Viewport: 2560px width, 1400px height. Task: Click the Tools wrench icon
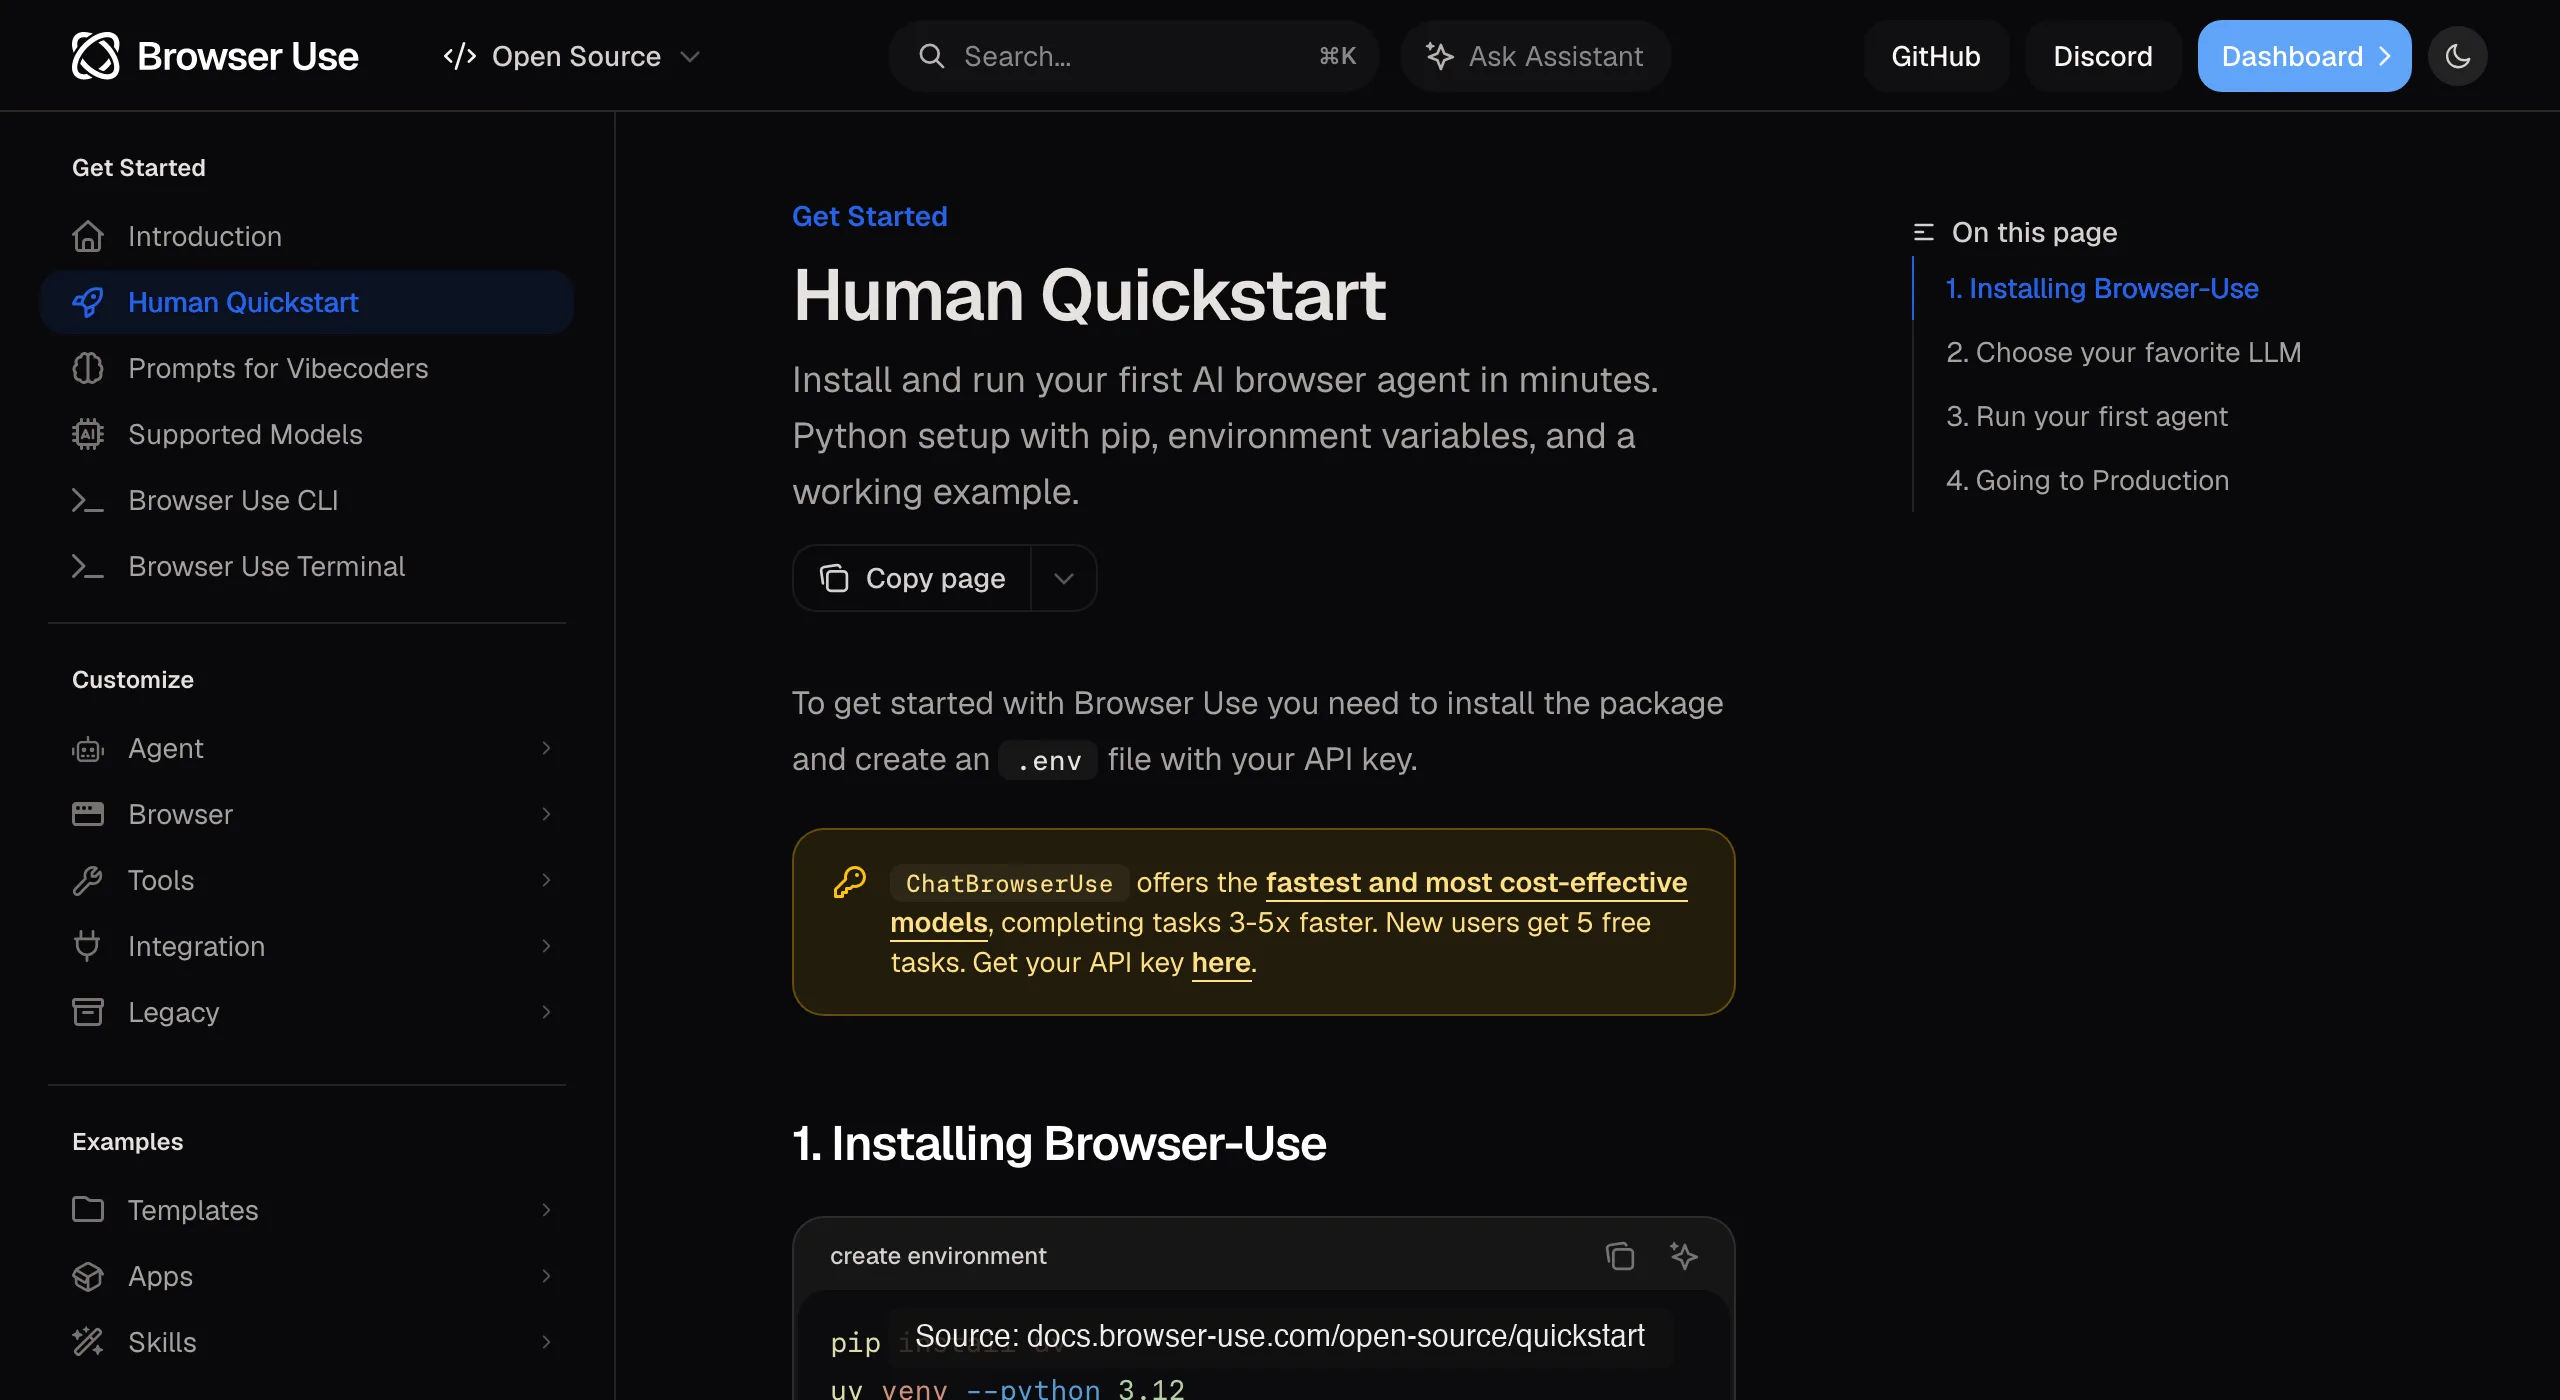(88, 880)
